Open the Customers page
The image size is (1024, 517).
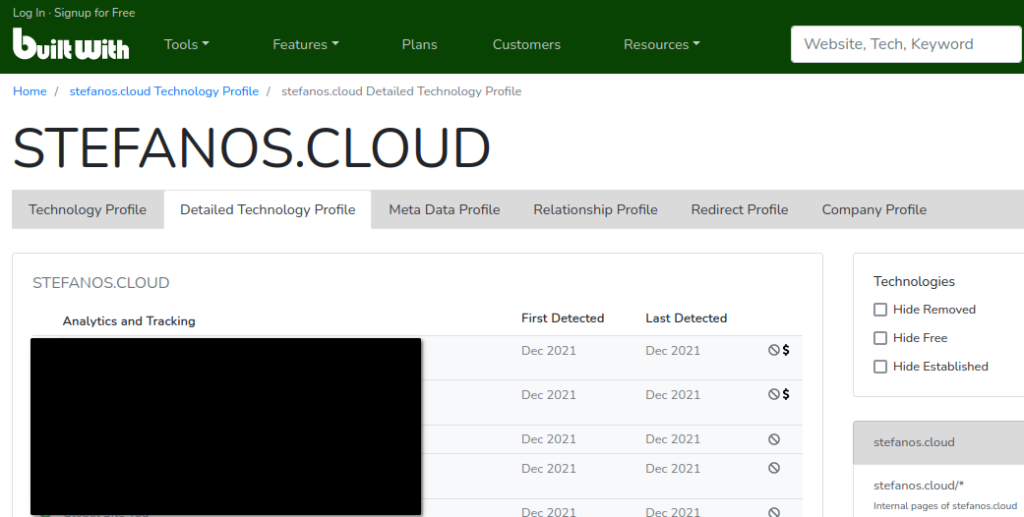[526, 44]
